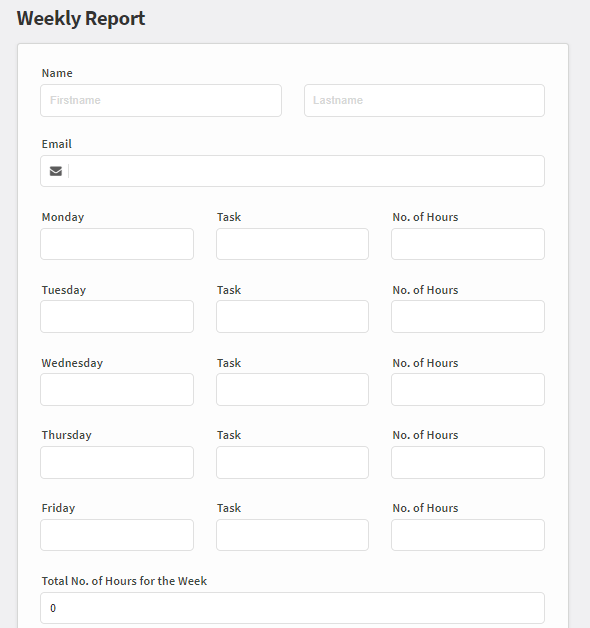Select the Monday entry field
Image resolution: width=590 pixels, height=628 pixels.
pos(117,244)
